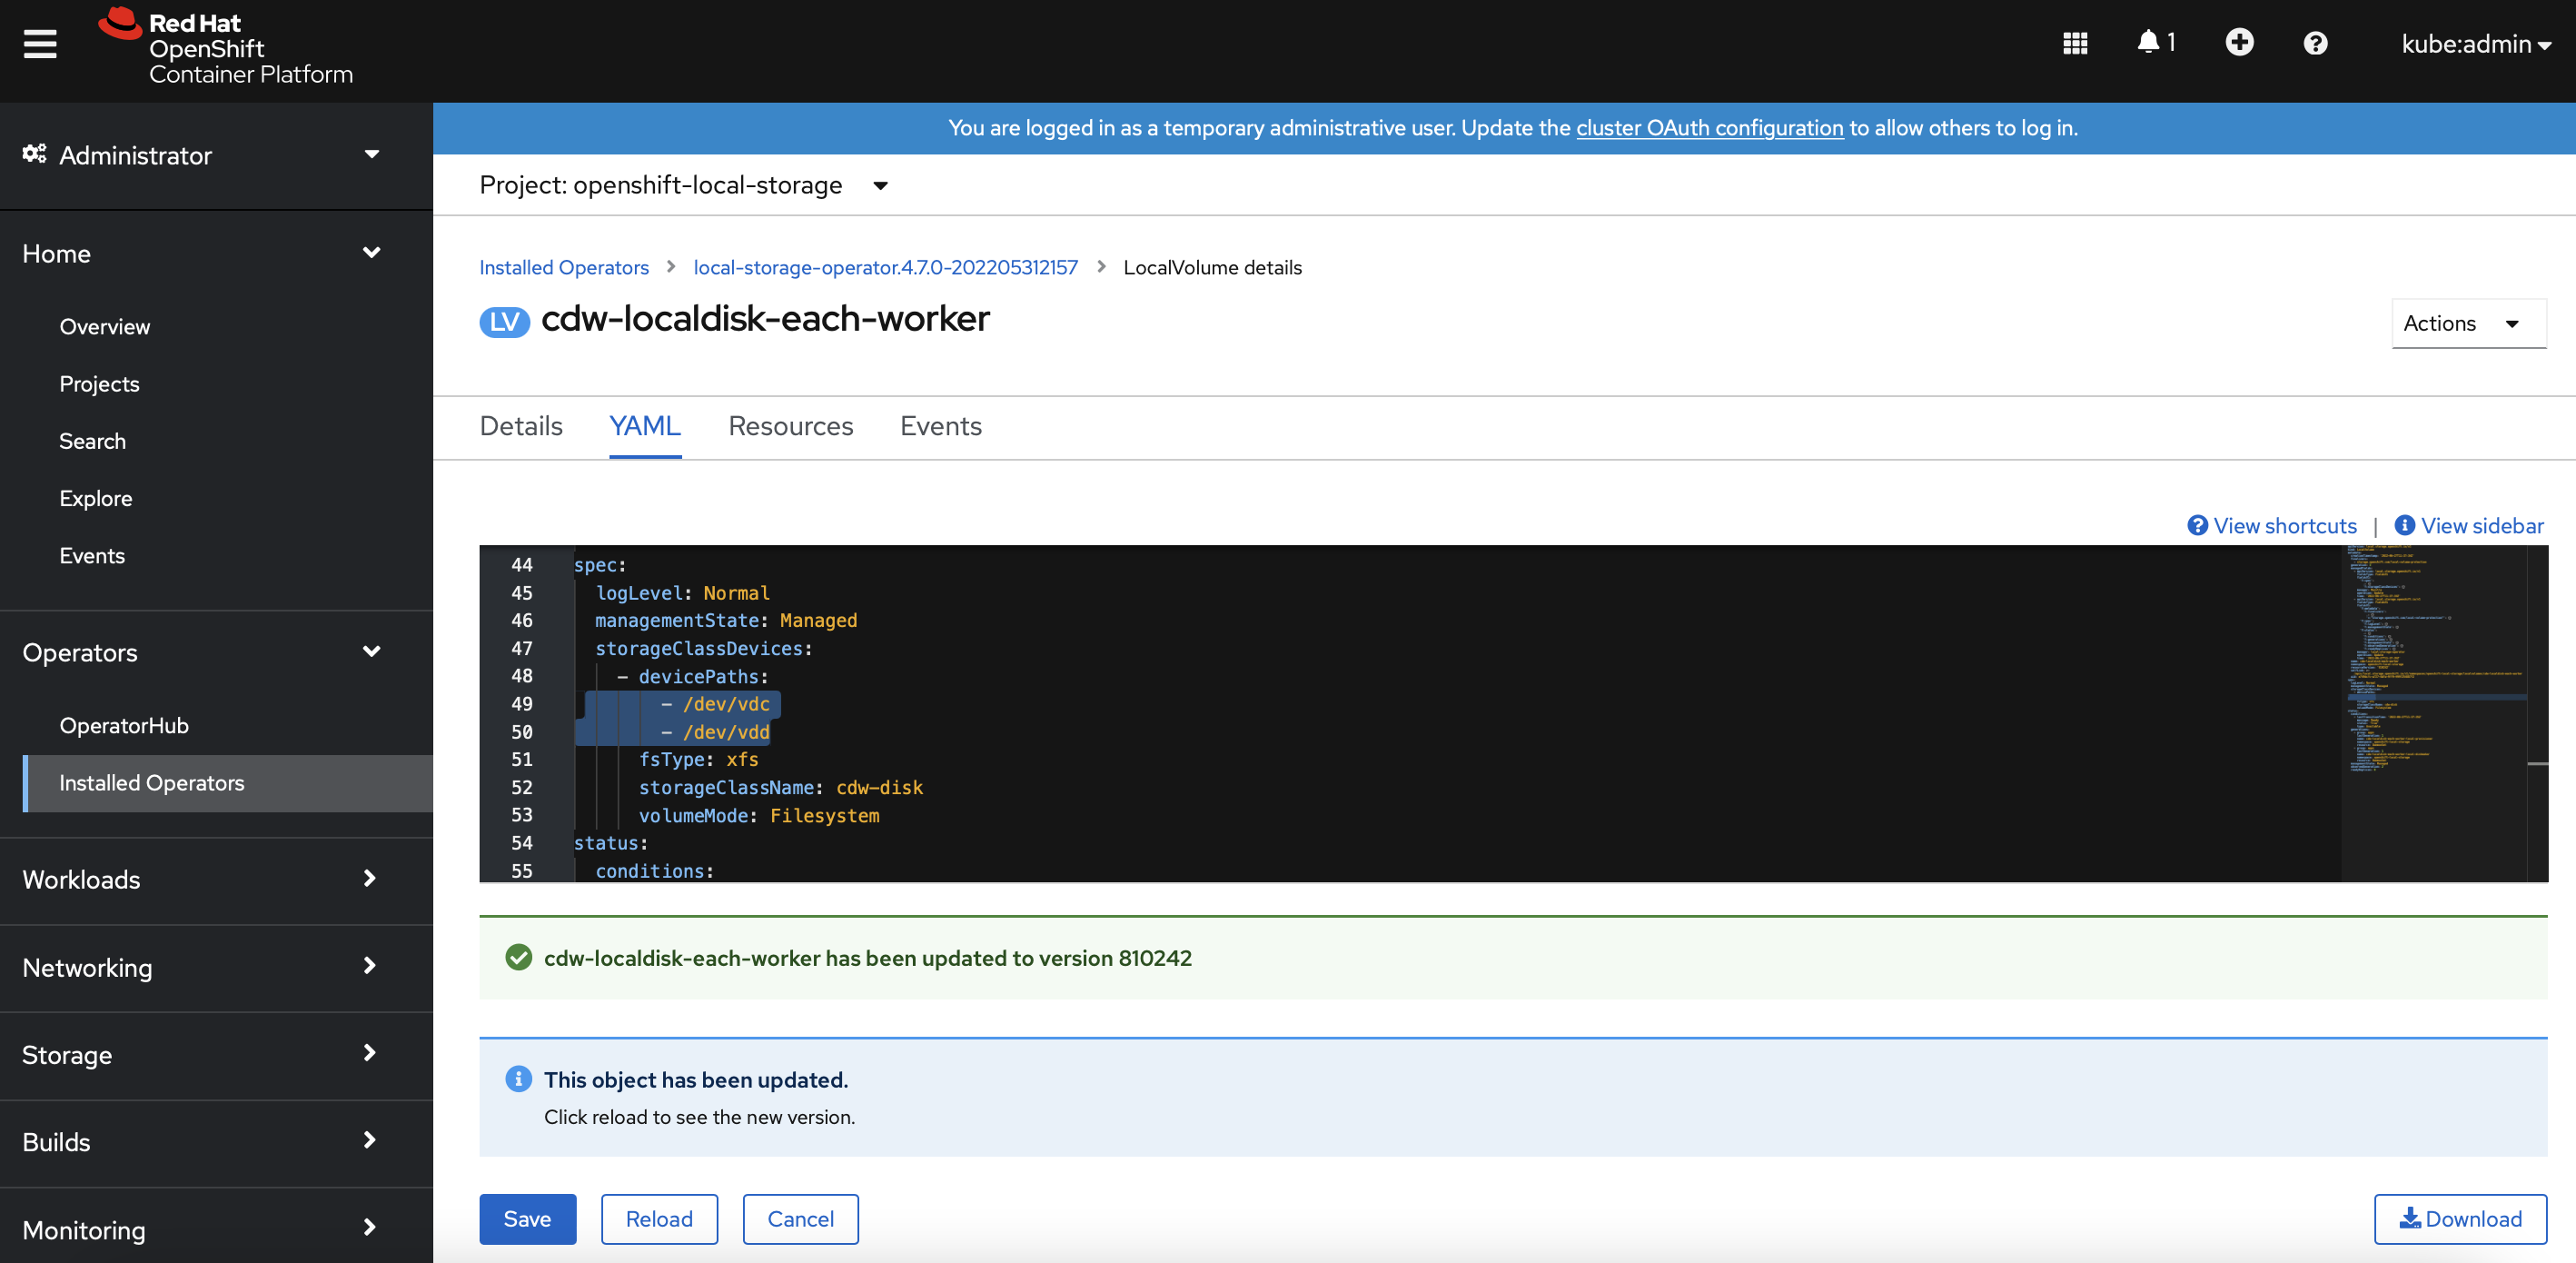This screenshot has height=1263, width=2576.
Task: Click the Red Hat OpenShift logo
Action: click(x=226, y=47)
